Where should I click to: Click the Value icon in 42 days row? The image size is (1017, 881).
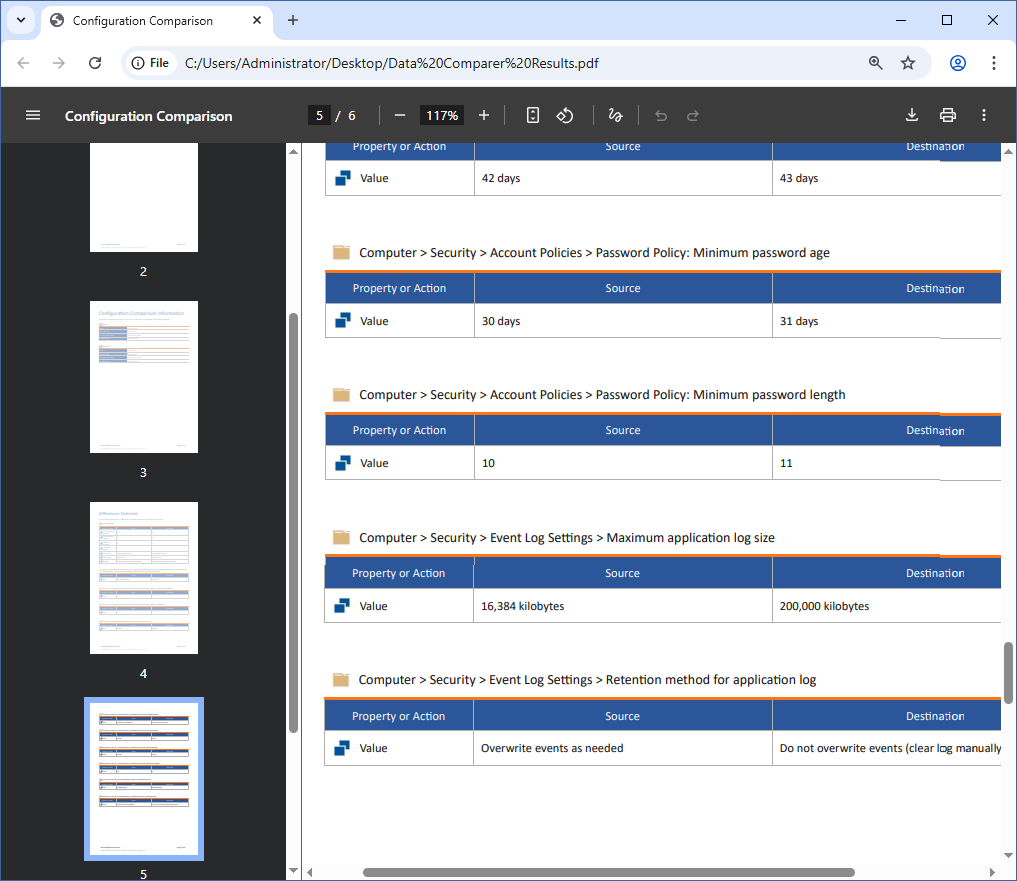(x=343, y=178)
